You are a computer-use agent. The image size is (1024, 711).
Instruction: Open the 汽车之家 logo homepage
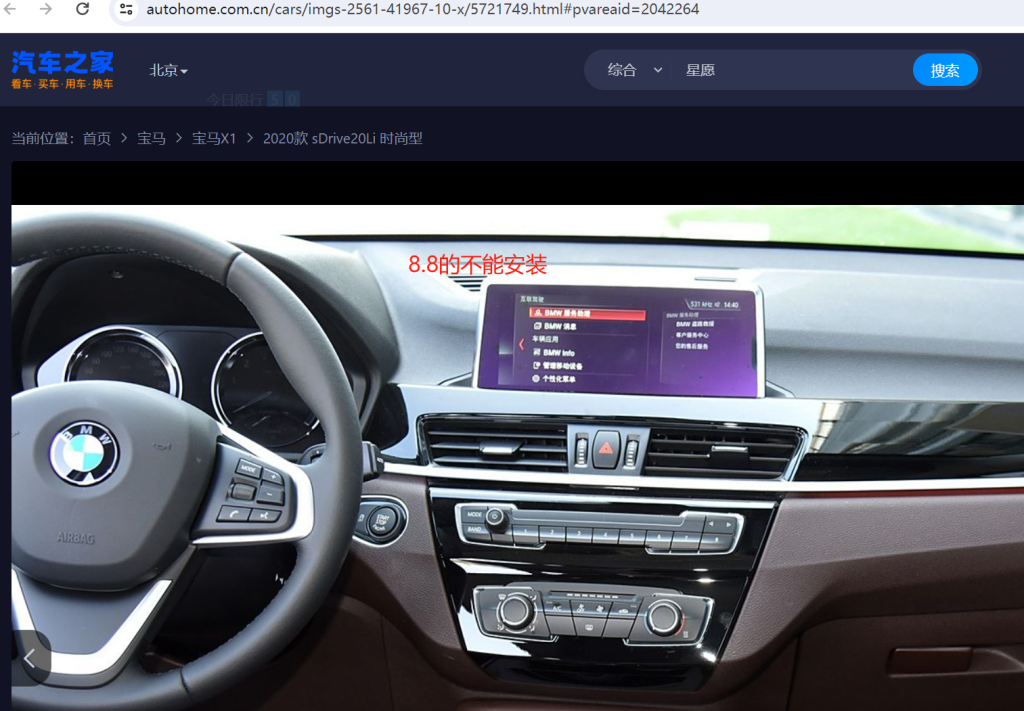63,70
